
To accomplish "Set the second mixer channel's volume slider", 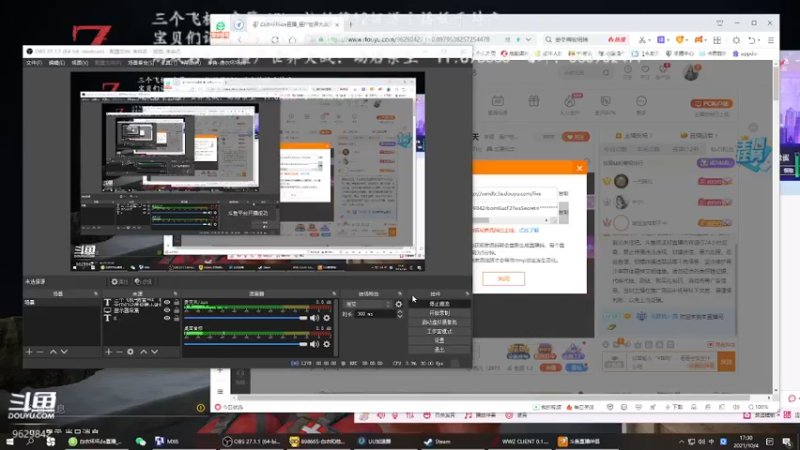I will tap(246, 344).
